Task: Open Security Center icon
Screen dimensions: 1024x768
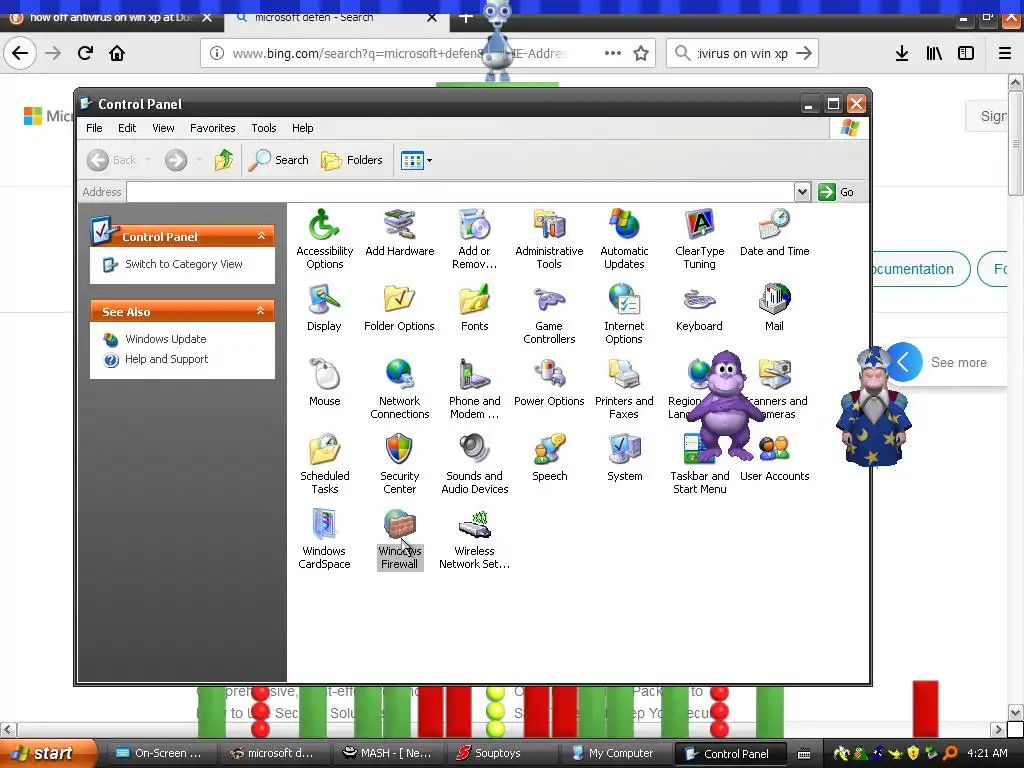Action: click(399, 464)
